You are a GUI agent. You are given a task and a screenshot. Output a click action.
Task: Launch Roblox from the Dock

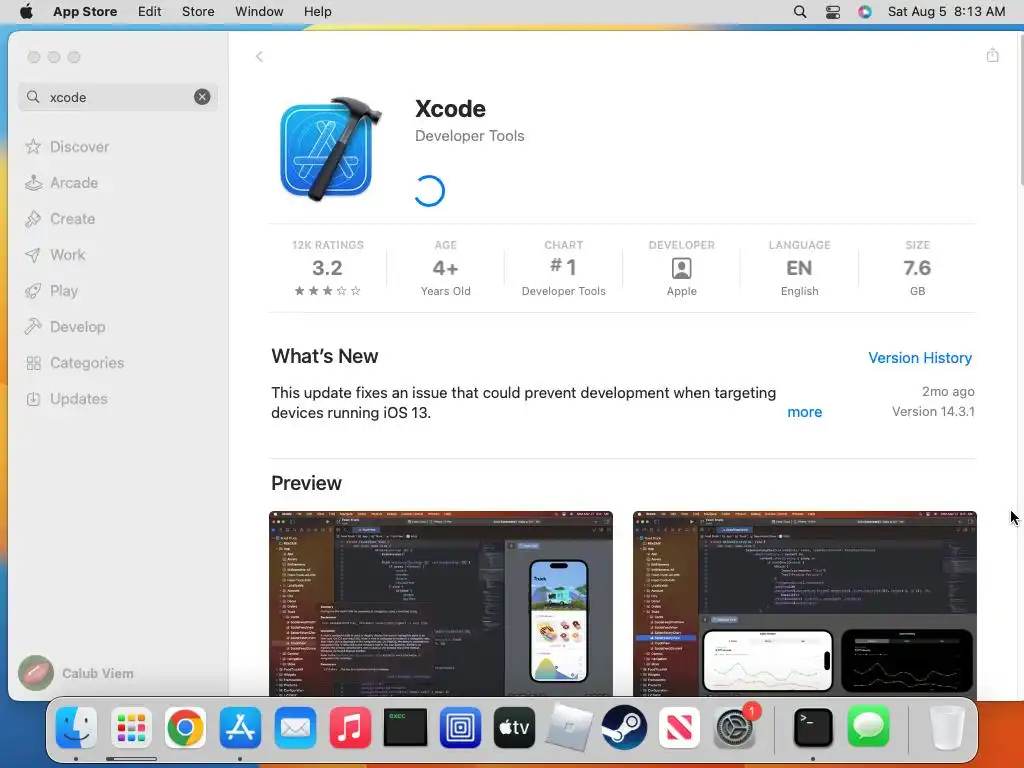[569, 727]
